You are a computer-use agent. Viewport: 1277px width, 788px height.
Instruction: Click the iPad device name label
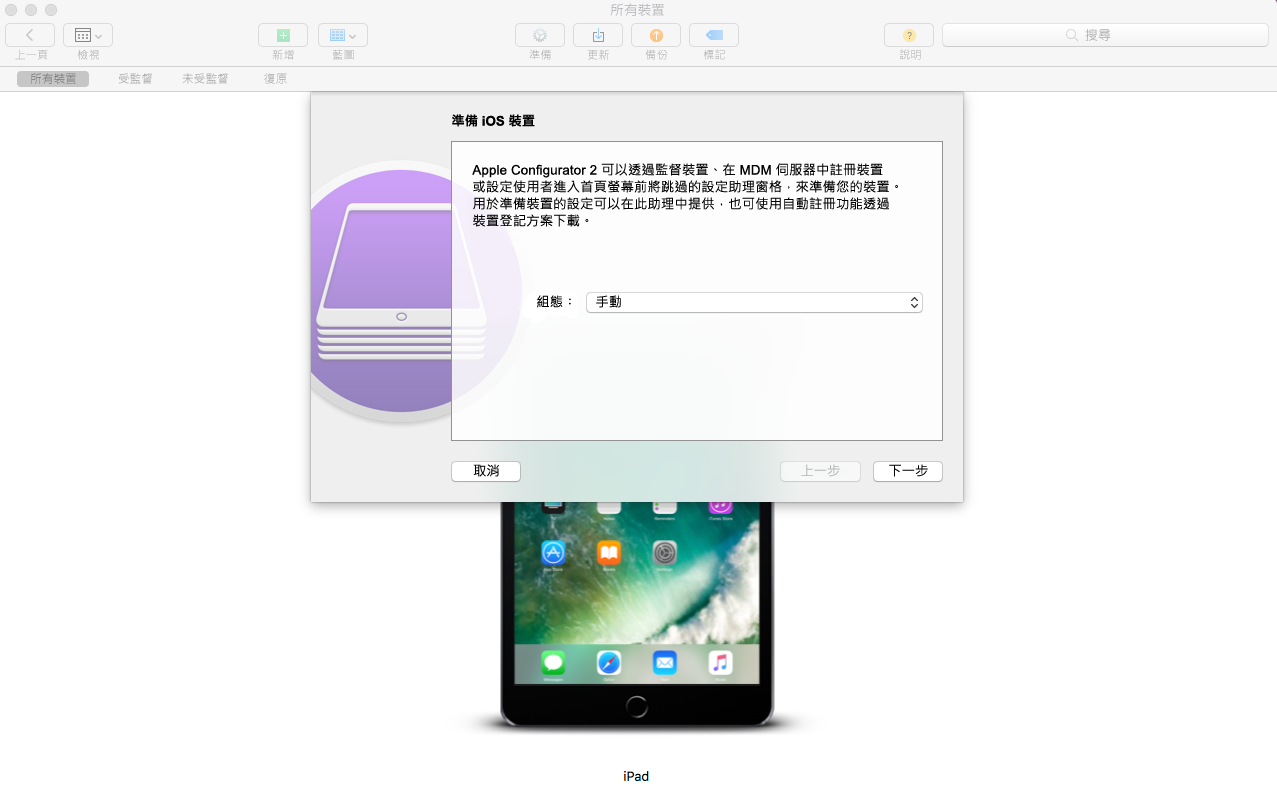click(x=636, y=776)
